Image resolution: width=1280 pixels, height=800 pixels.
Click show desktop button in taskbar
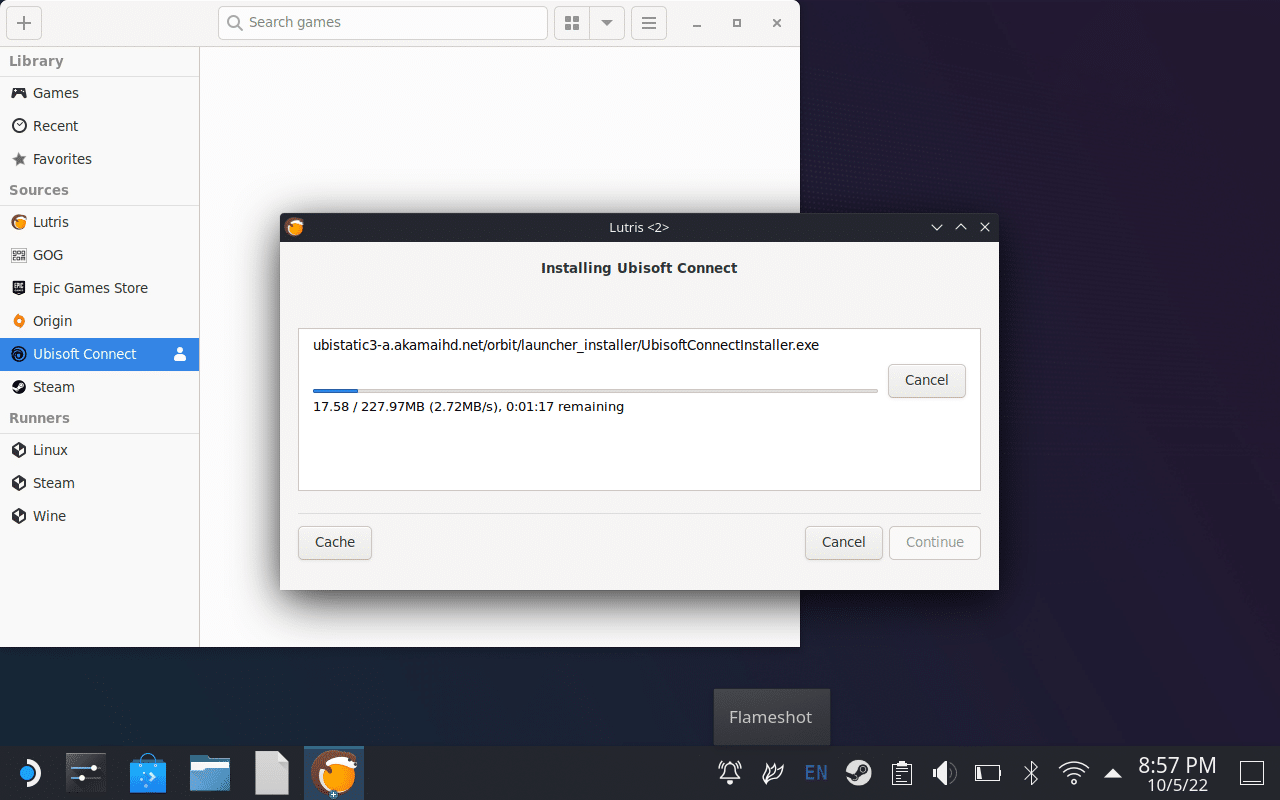[1252, 773]
